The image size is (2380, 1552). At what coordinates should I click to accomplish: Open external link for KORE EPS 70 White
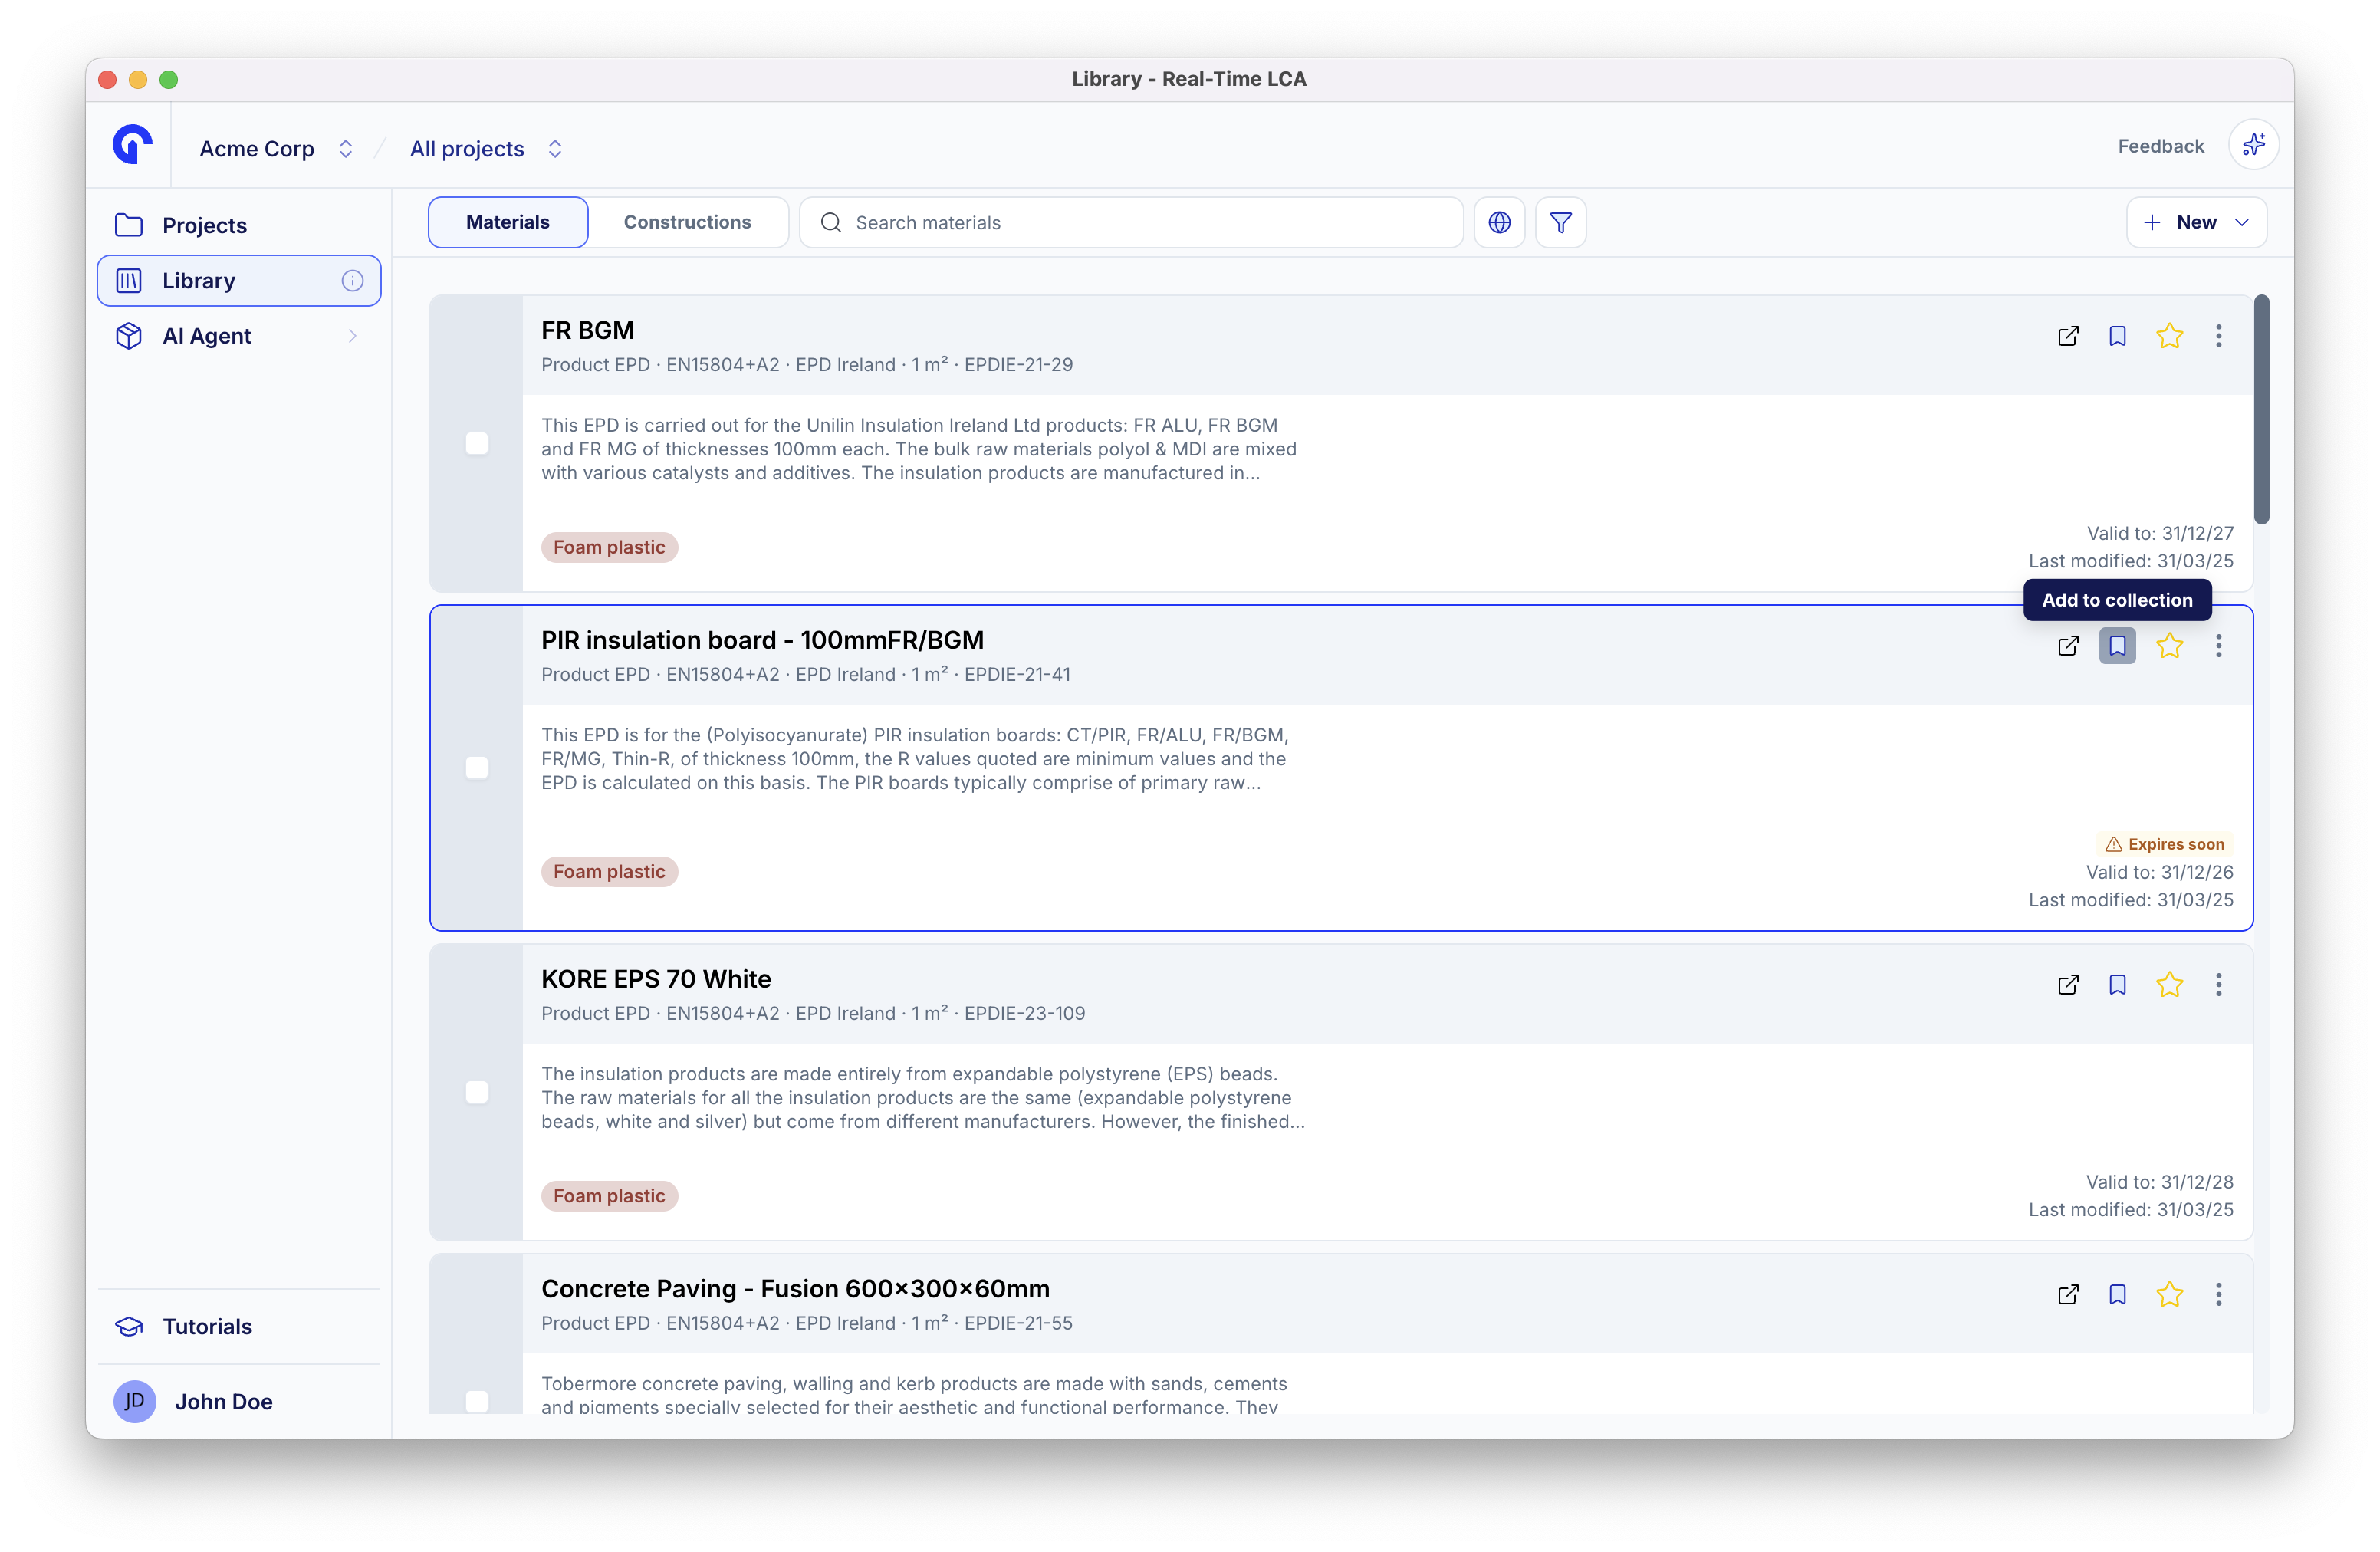pos(2068,985)
